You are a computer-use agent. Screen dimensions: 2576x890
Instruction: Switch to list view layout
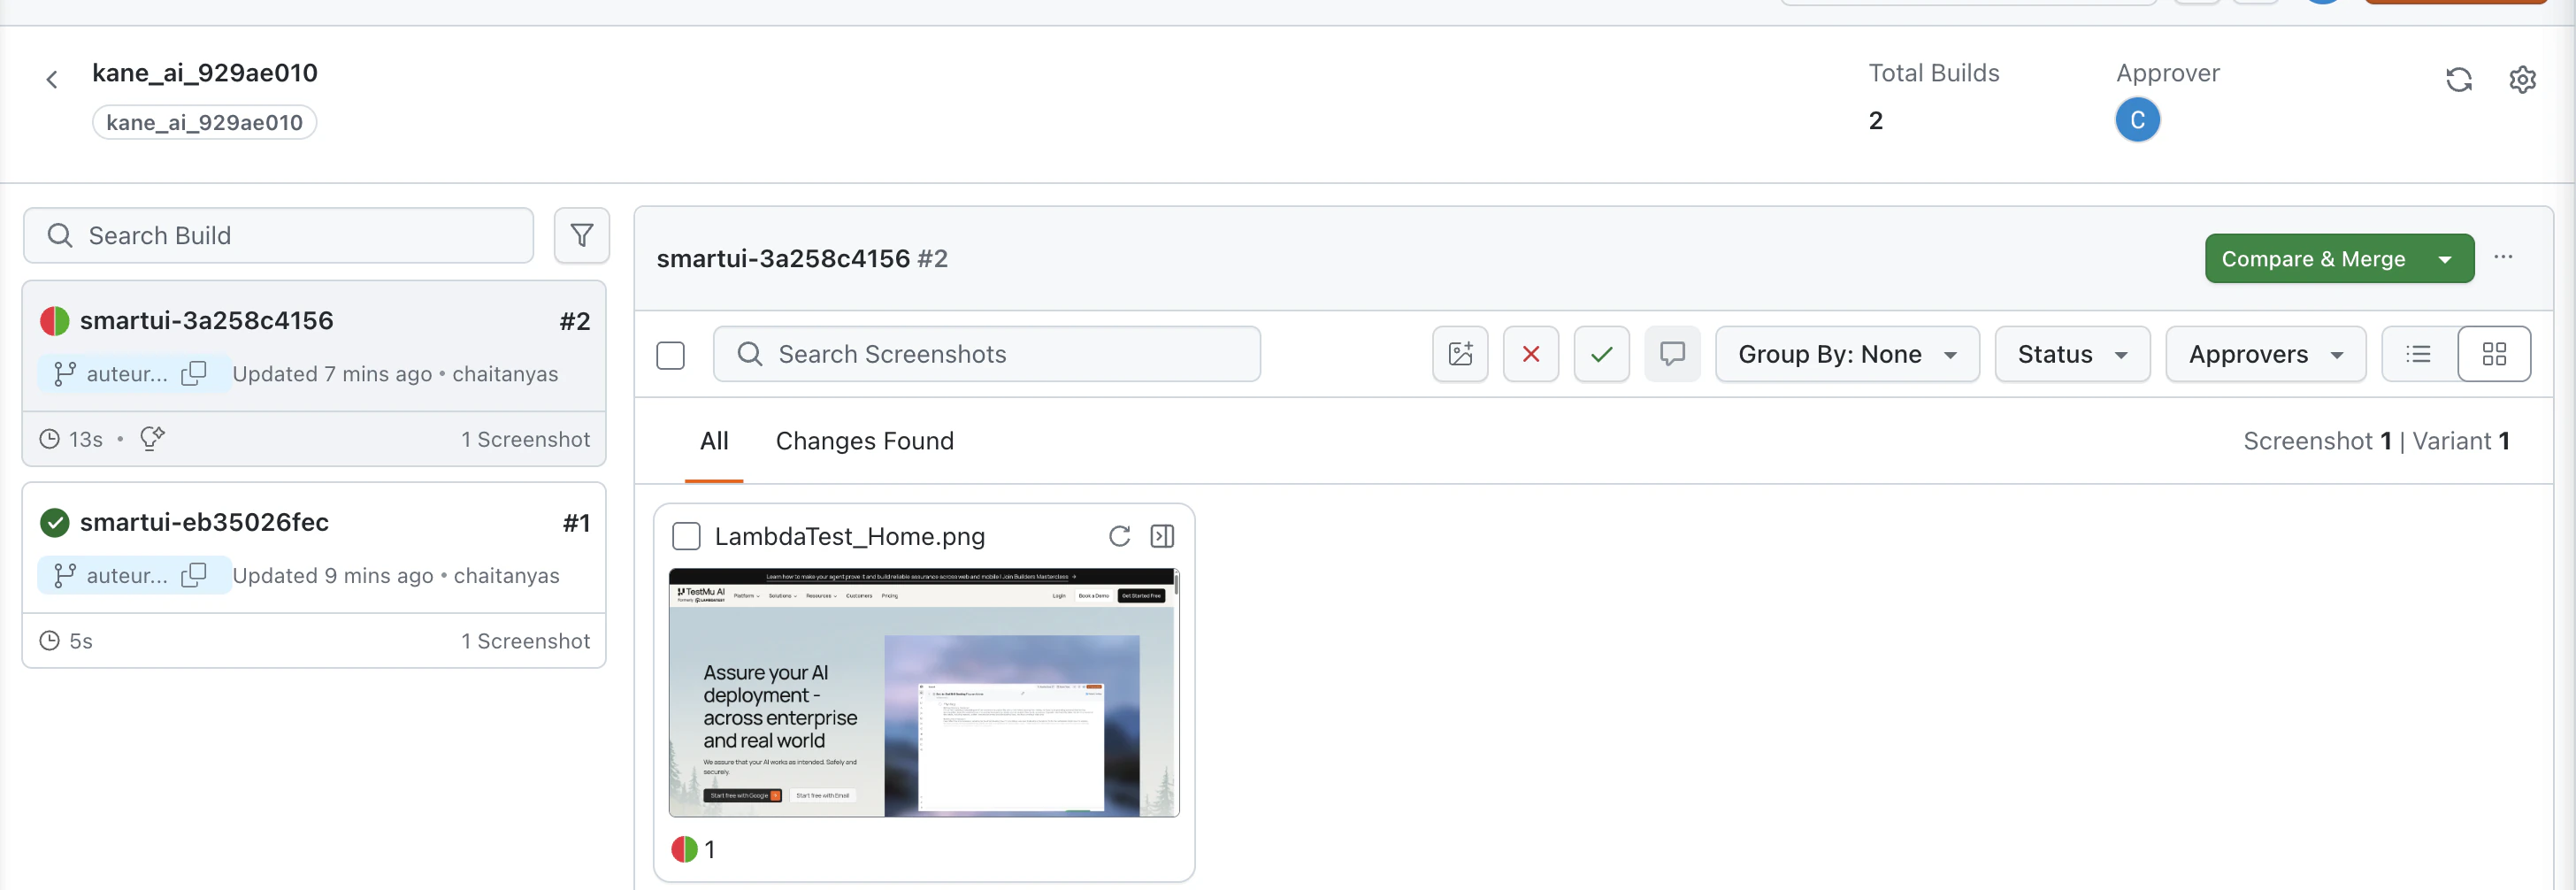[2419, 354]
